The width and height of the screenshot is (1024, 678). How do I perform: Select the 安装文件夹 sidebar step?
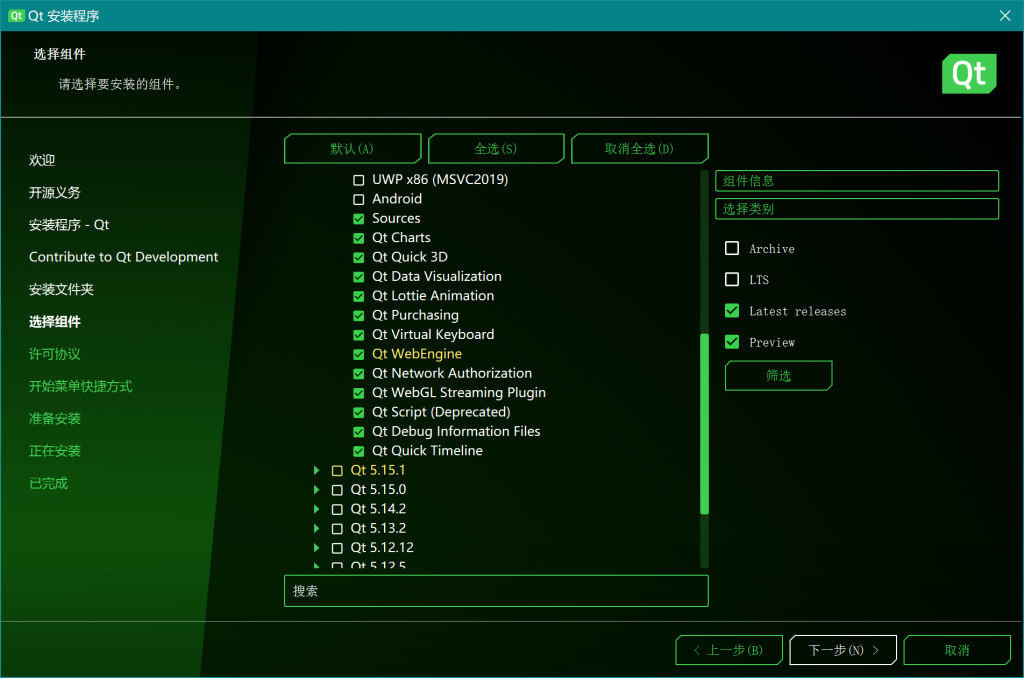[61, 289]
